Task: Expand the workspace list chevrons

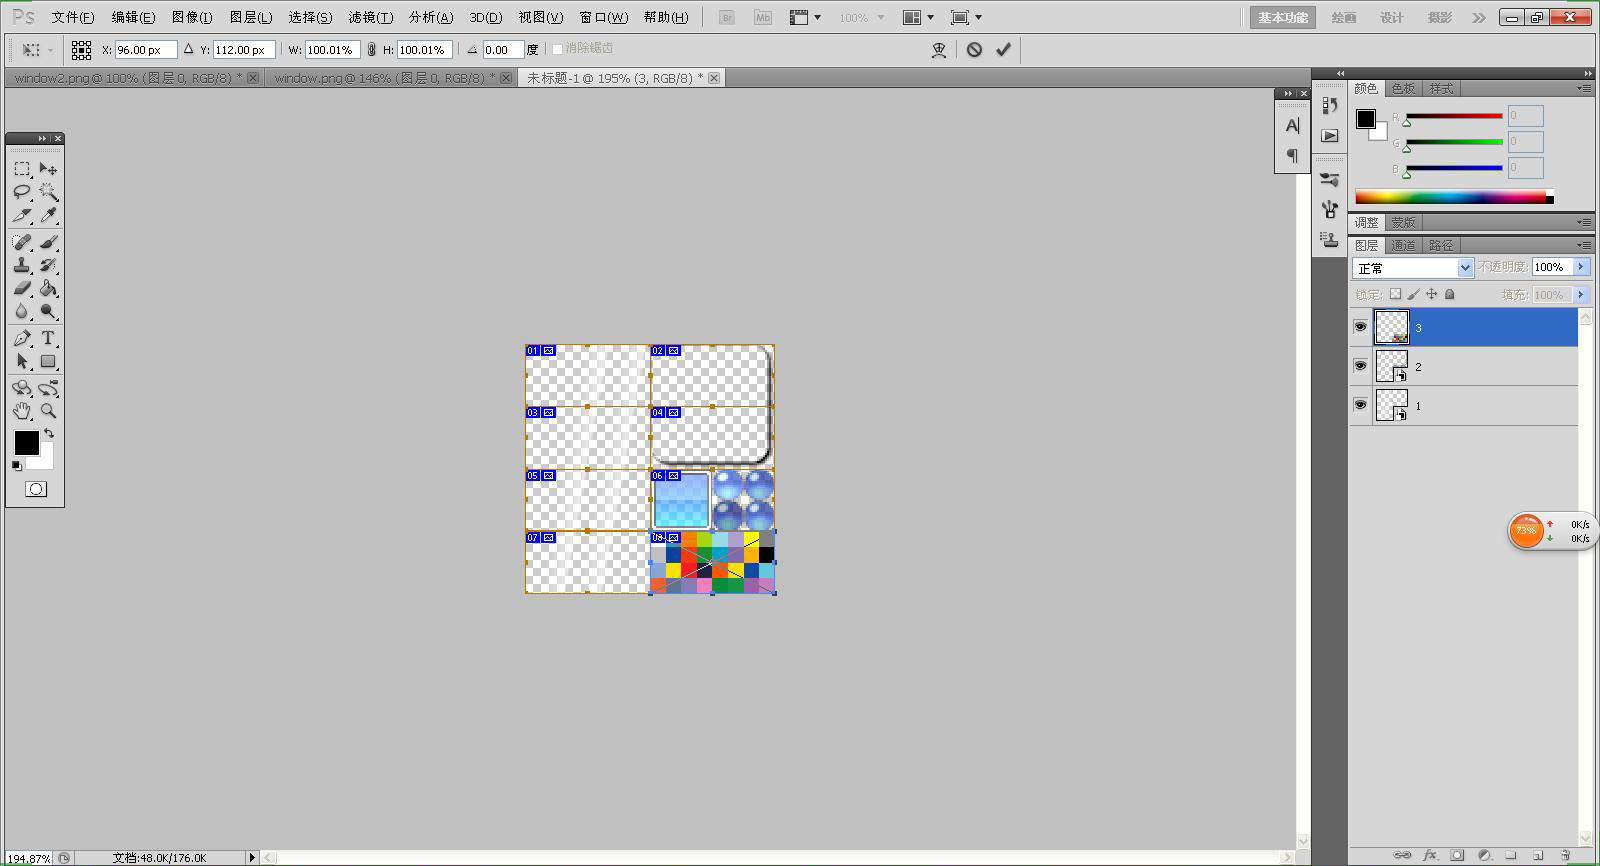Action: pos(1479,18)
